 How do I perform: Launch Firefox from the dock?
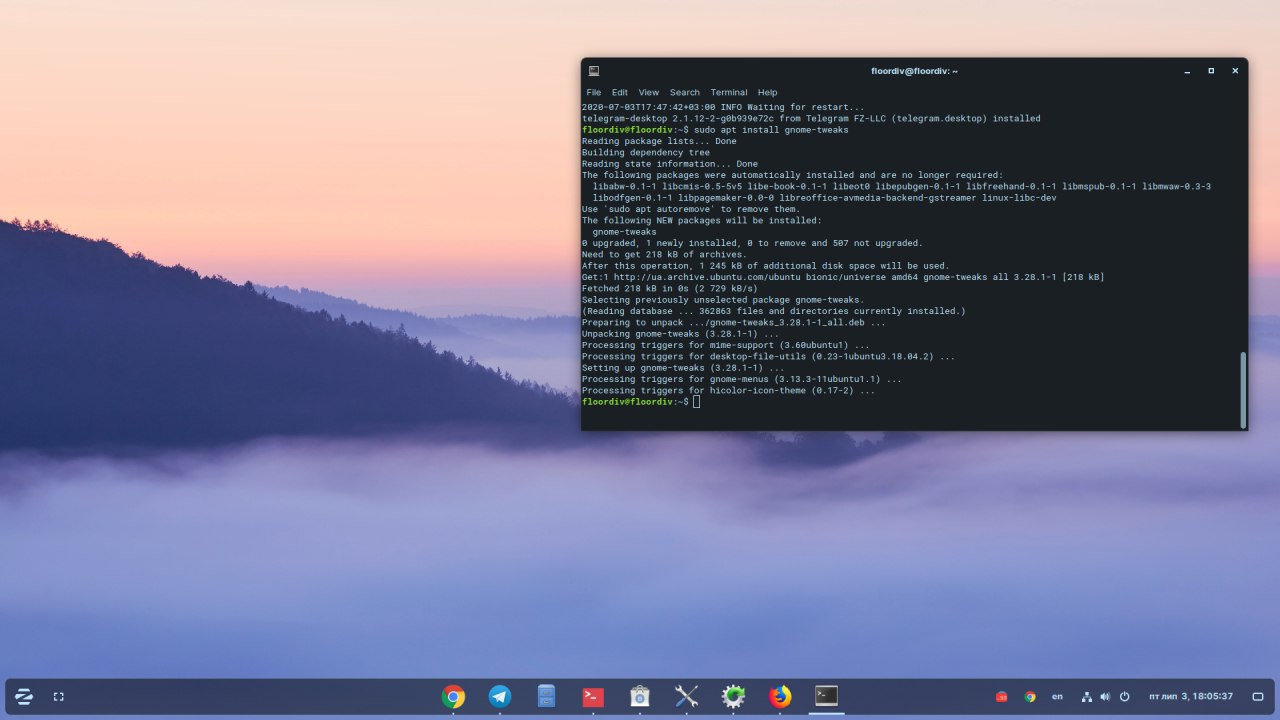point(780,697)
